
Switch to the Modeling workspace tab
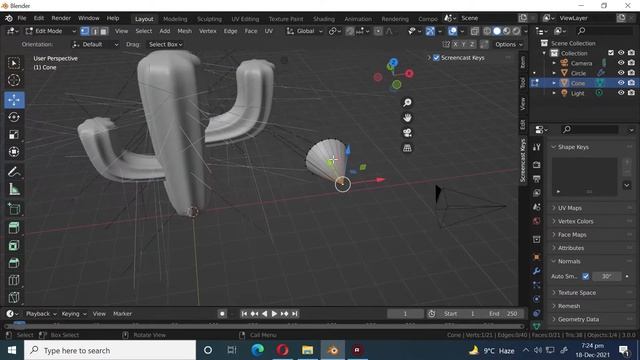[175, 19]
